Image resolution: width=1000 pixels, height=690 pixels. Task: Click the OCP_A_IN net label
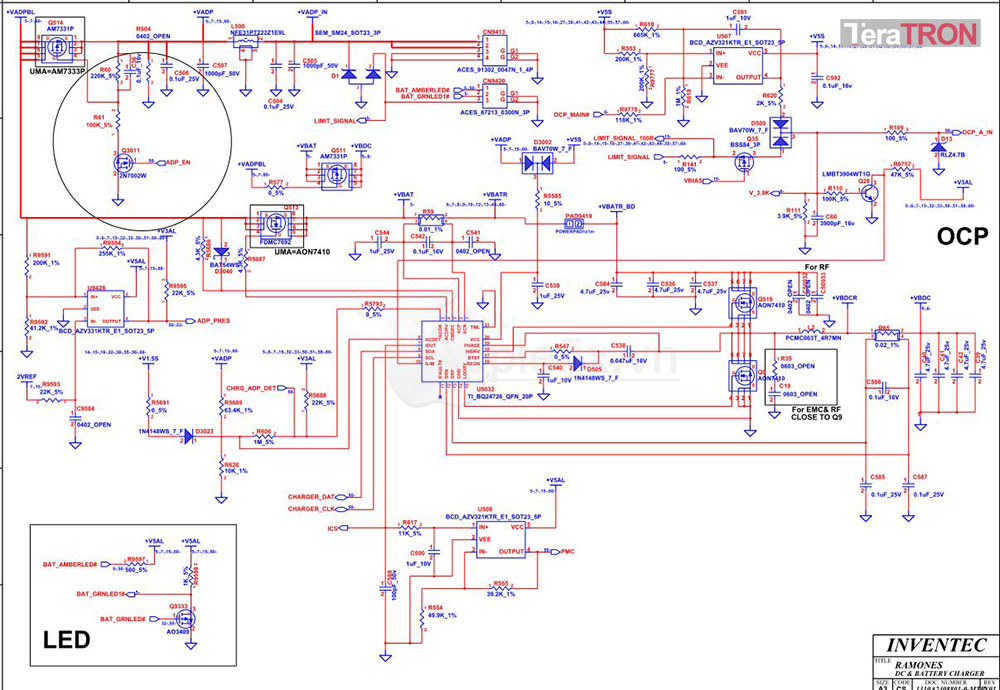point(976,131)
